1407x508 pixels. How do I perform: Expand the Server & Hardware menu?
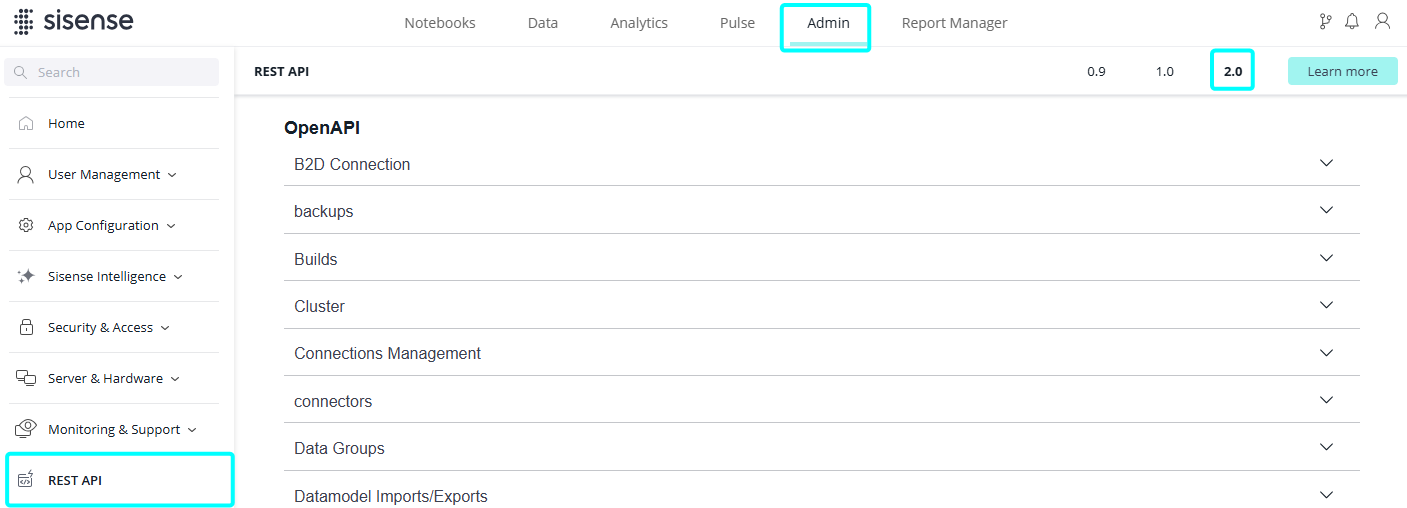(106, 378)
